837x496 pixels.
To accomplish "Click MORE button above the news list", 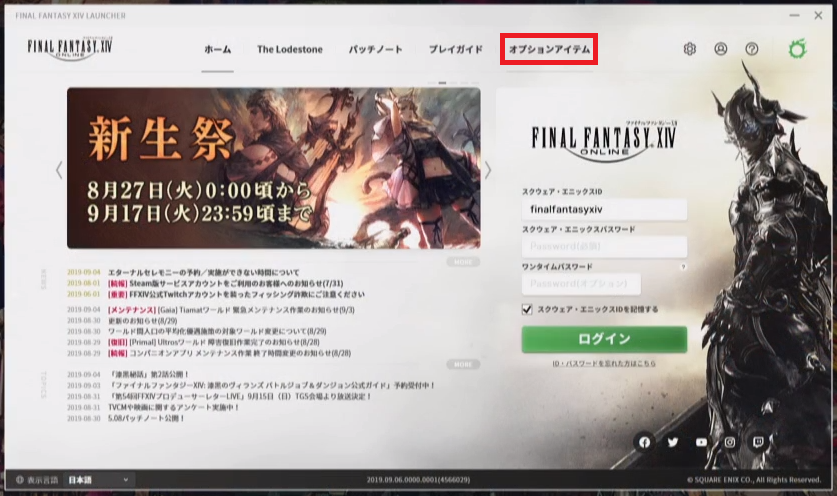I will pos(463,262).
